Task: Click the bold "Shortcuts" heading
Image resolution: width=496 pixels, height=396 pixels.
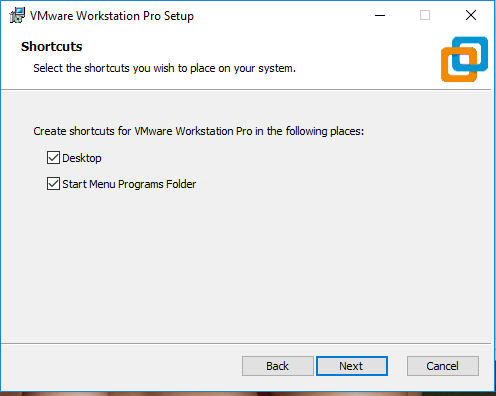Action: [x=51, y=47]
